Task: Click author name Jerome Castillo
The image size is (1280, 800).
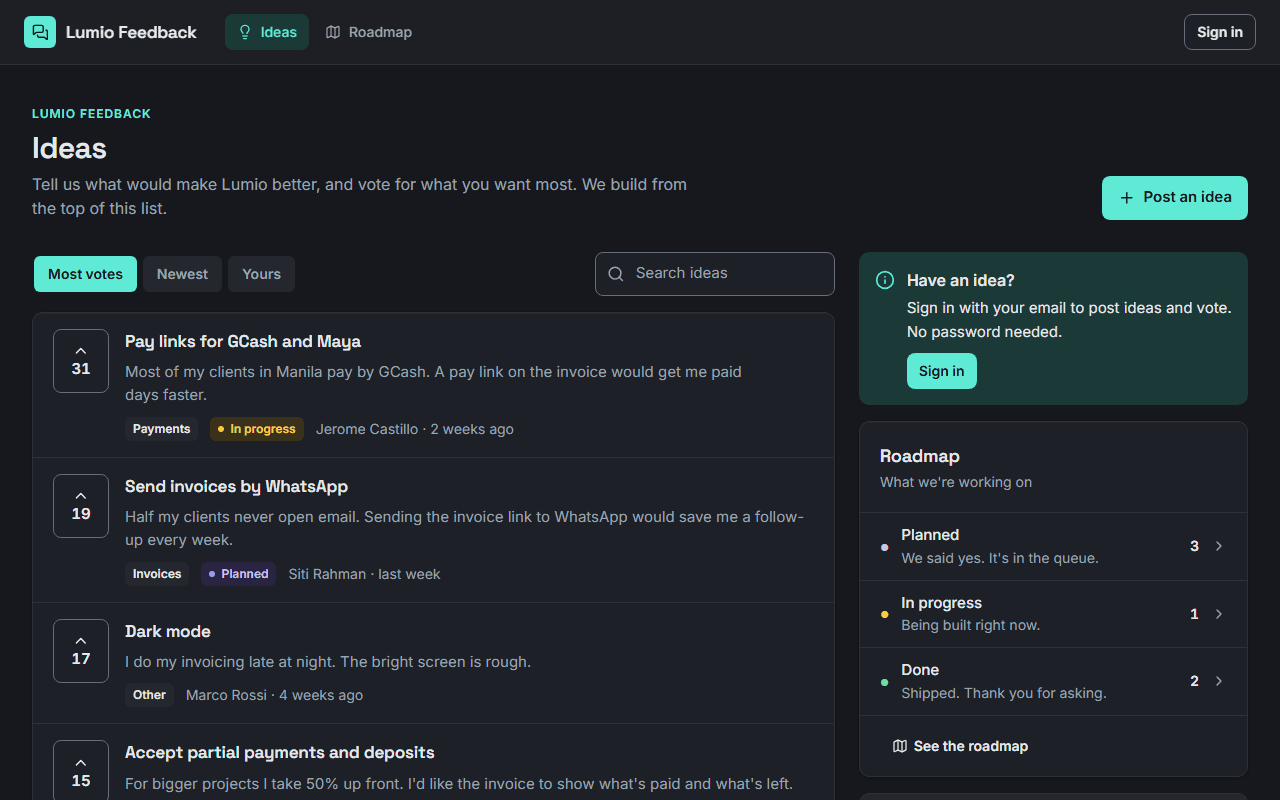Action: (x=367, y=429)
